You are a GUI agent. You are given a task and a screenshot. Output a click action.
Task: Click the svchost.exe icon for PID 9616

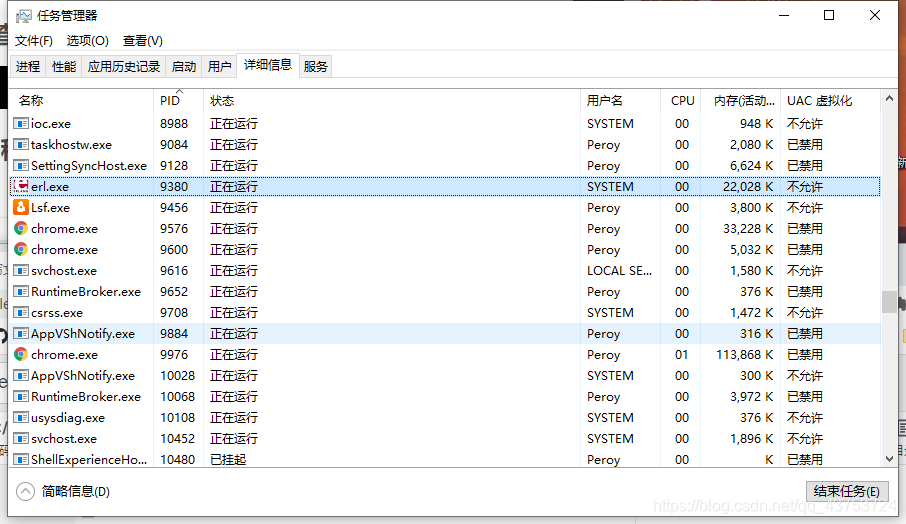pos(21,270)
